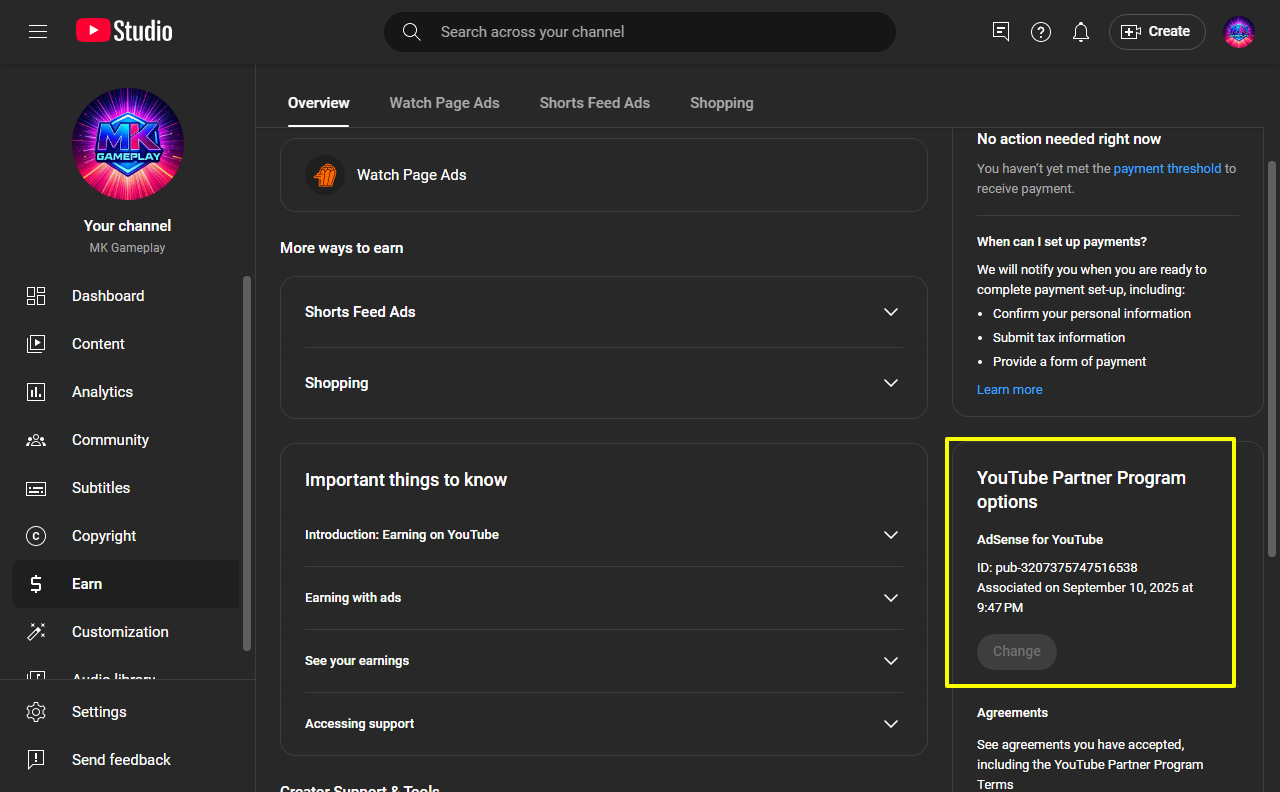This screenshot has width=1280, height=792.
Task: Expand the Shopping row chevron
Action: (x=891, y=383)
